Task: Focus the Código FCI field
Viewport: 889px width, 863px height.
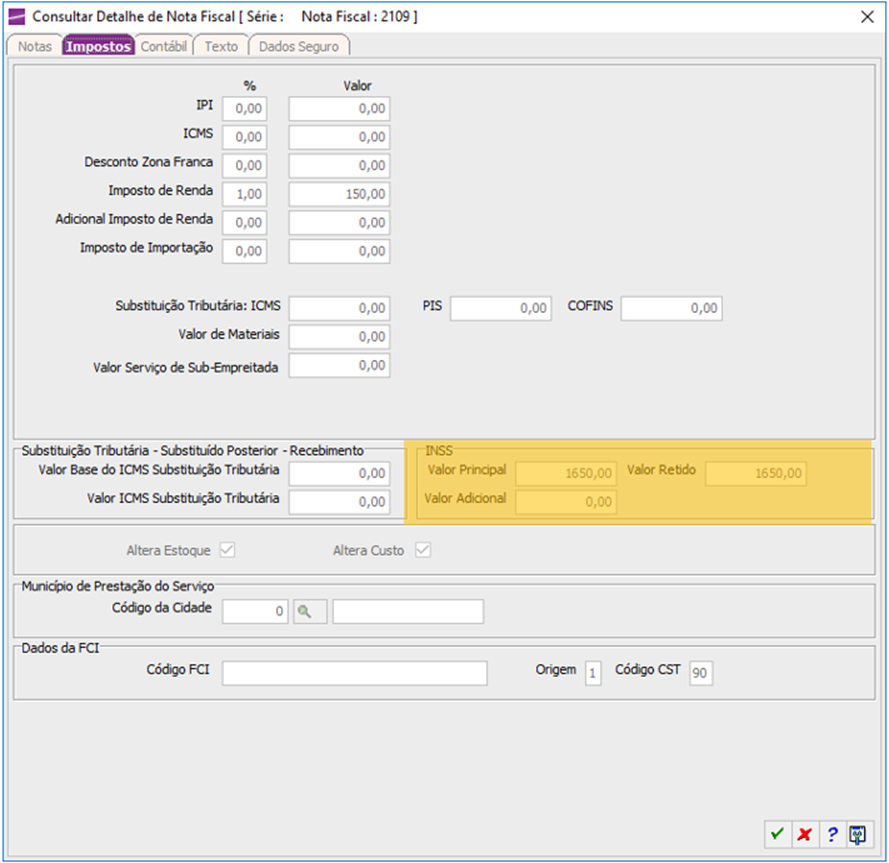Action: click(x=354, y=673)
